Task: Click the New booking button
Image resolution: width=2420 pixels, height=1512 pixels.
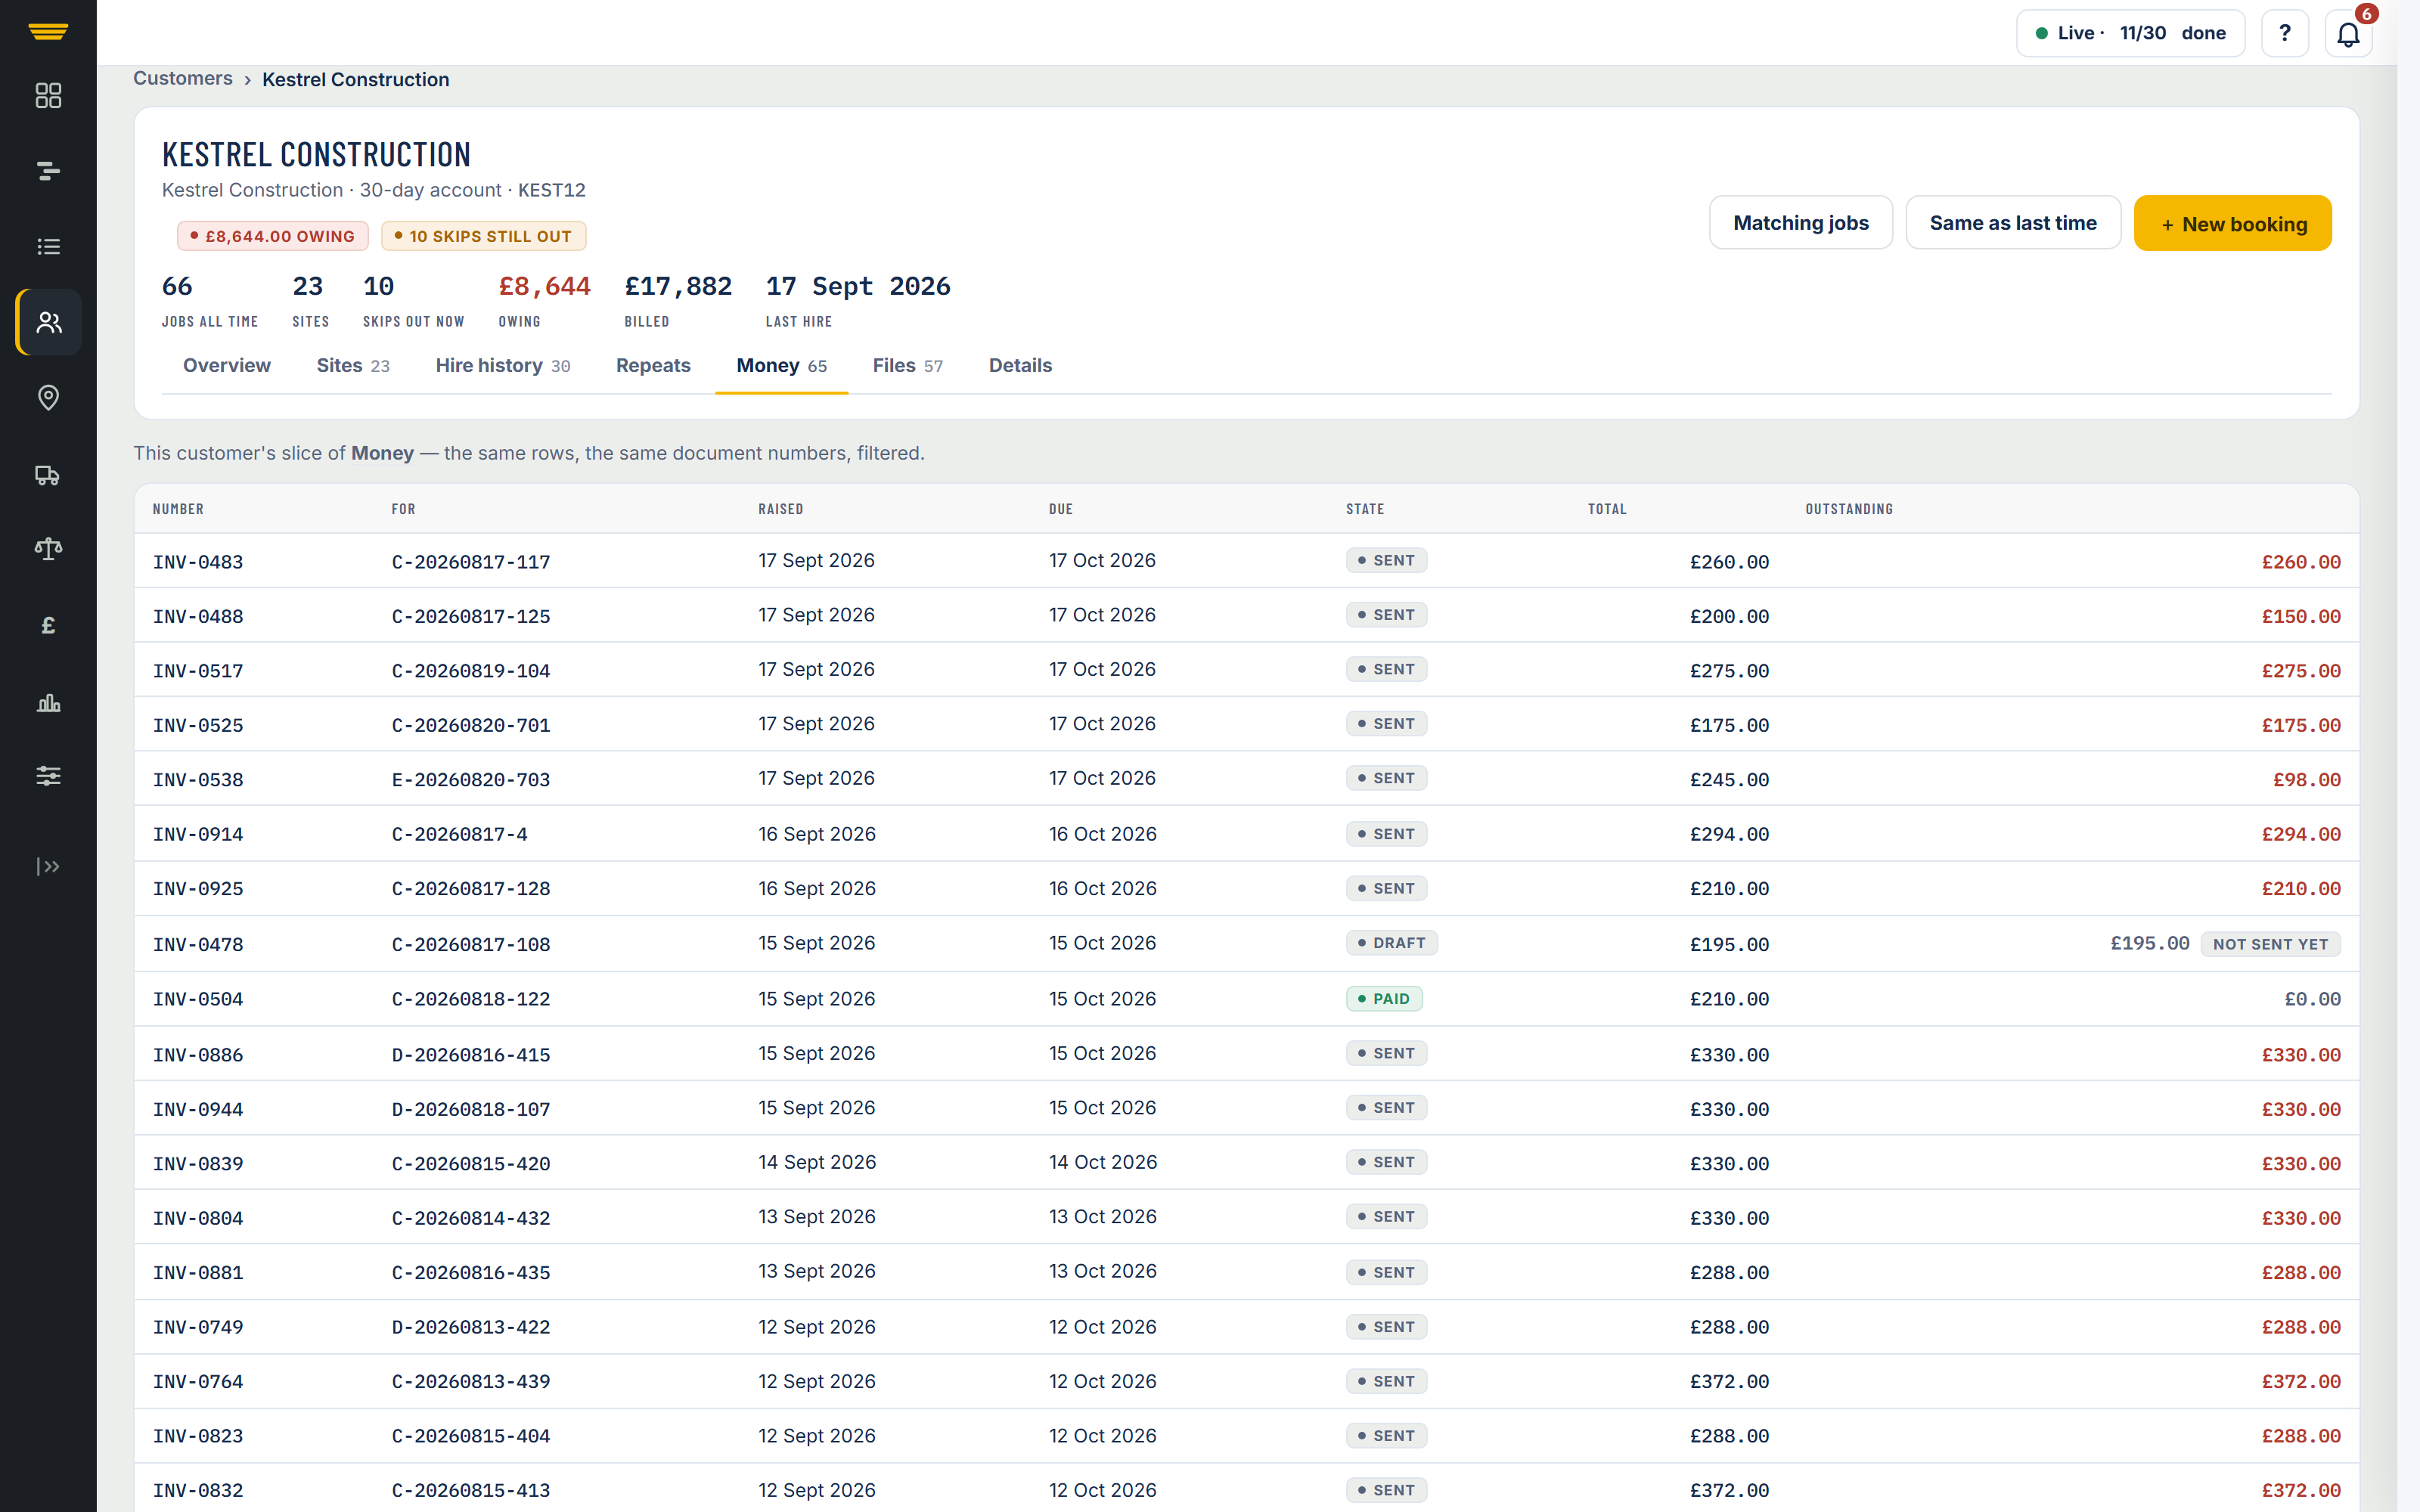Action: click(2232, 223)
